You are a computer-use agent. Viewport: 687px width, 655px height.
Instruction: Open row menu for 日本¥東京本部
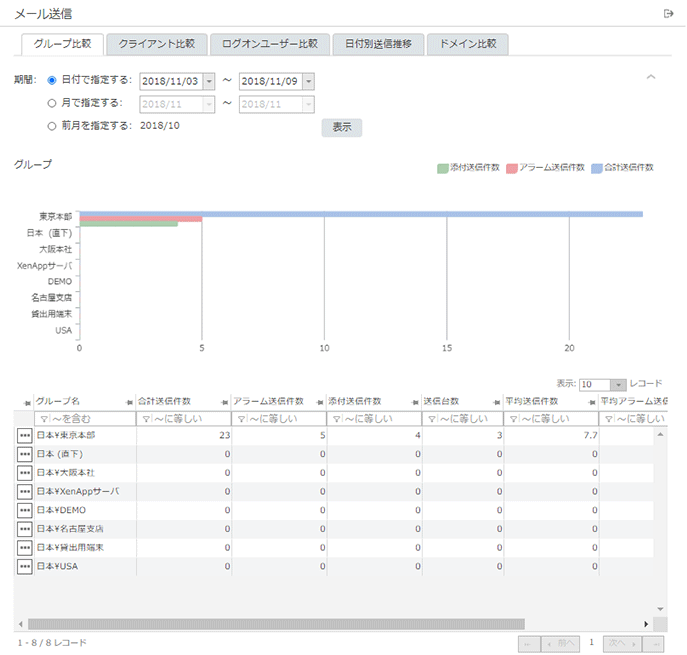pyautogui.click(x=25, y=436)
